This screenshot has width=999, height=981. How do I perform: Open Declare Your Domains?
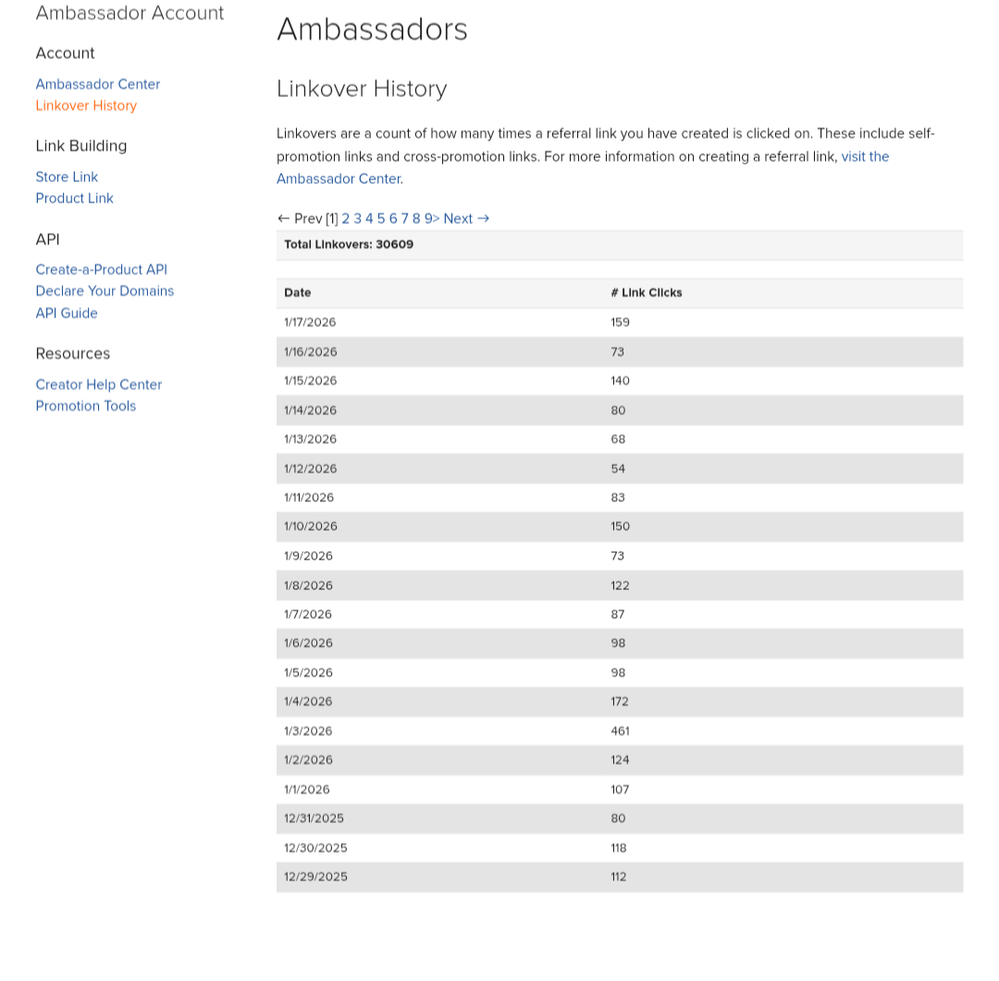104,291
